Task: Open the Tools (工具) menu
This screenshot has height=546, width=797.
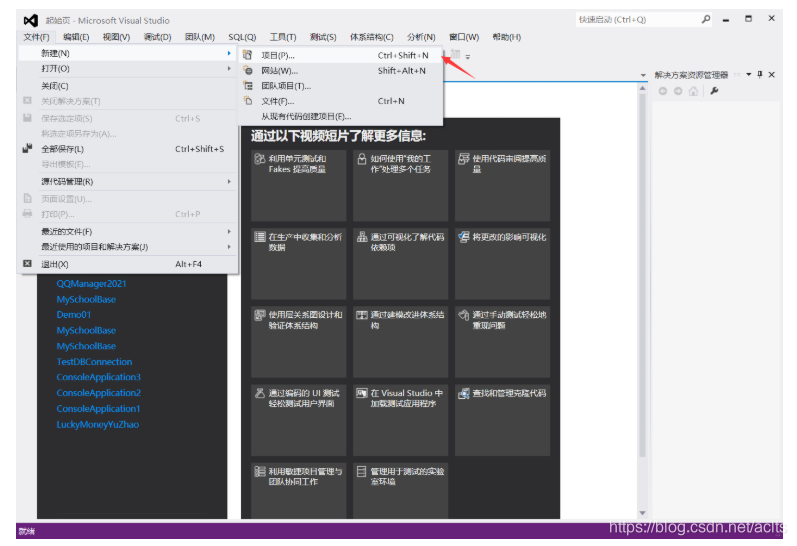Action: point(283,37)
